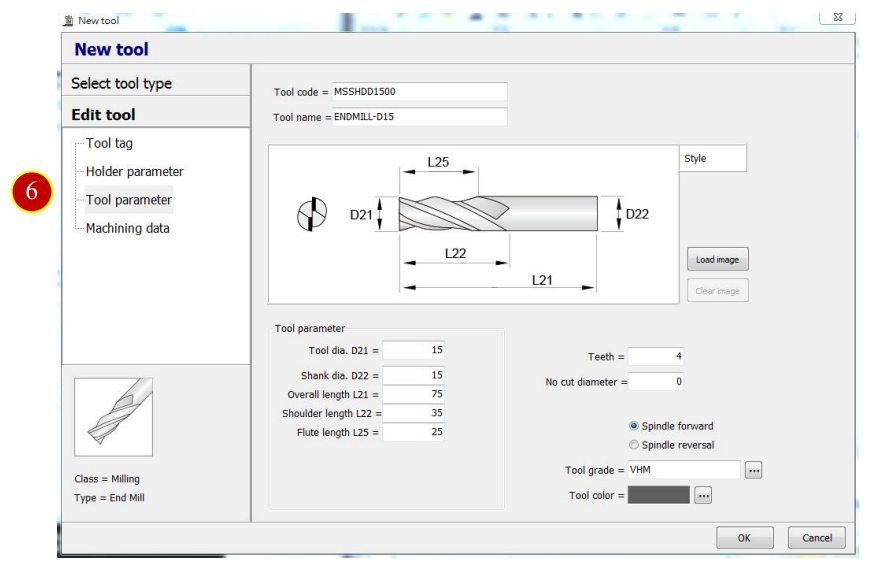Click the Shoulder length L22 field

click(x=413, y=413)
